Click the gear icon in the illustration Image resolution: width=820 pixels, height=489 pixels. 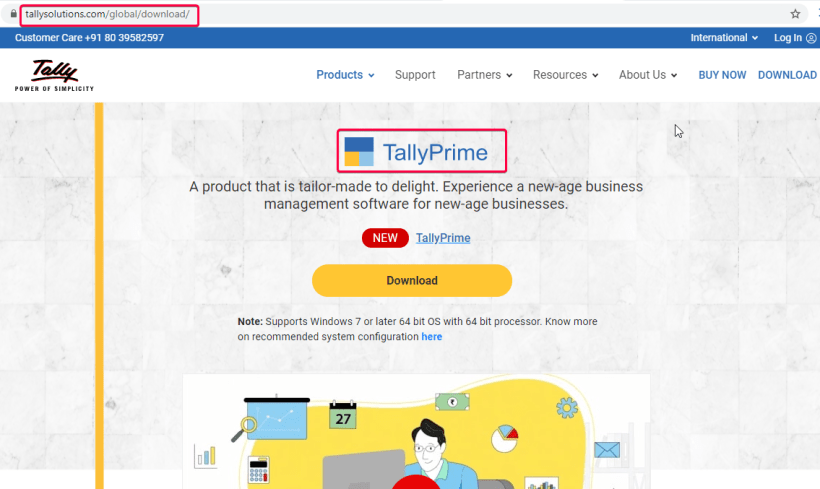[x=567, y=407]
